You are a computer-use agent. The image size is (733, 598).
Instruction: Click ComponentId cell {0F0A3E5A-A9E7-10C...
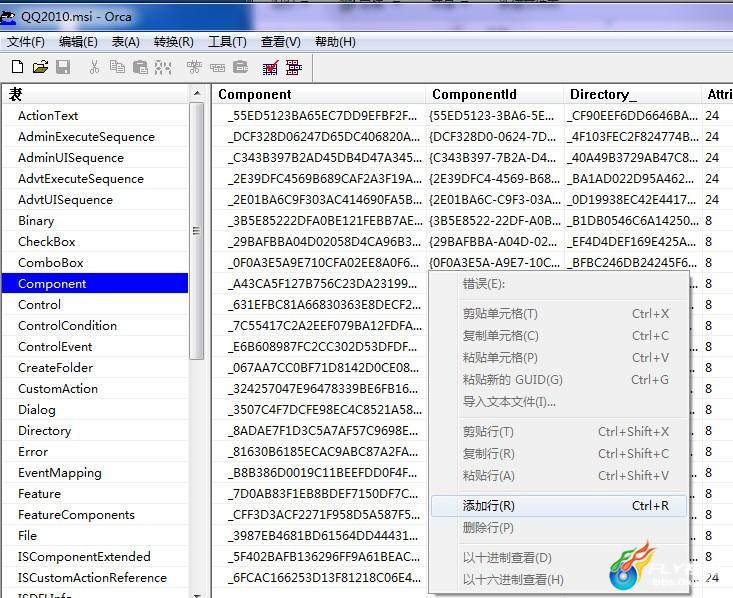[x=495, y=262]
